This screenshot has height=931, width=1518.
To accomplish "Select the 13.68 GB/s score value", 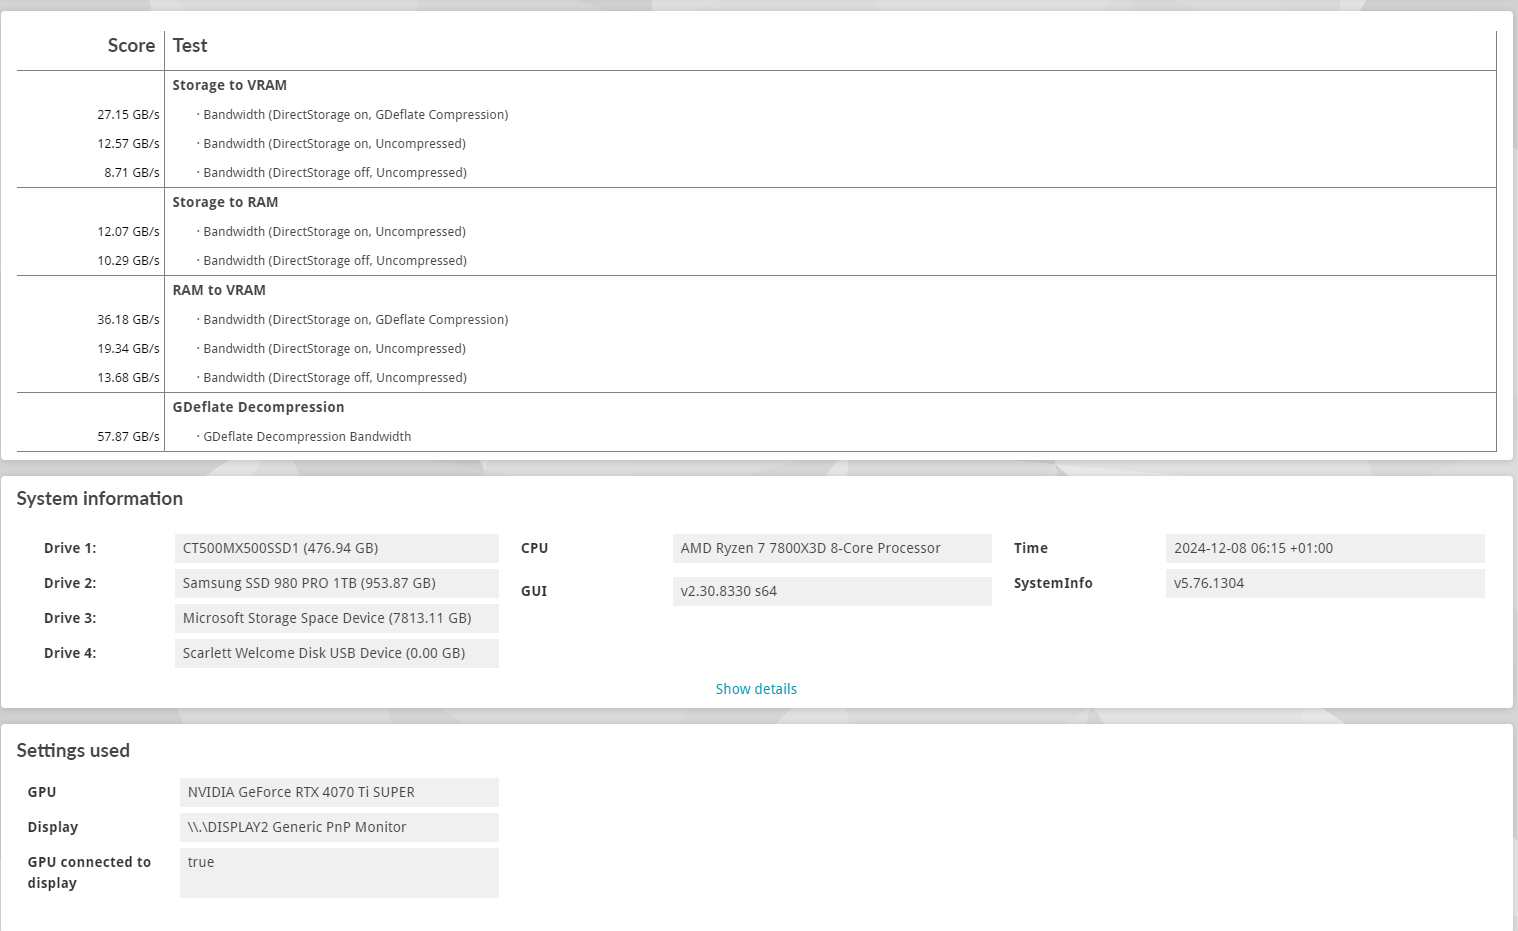I will click(x=128, y=378).
